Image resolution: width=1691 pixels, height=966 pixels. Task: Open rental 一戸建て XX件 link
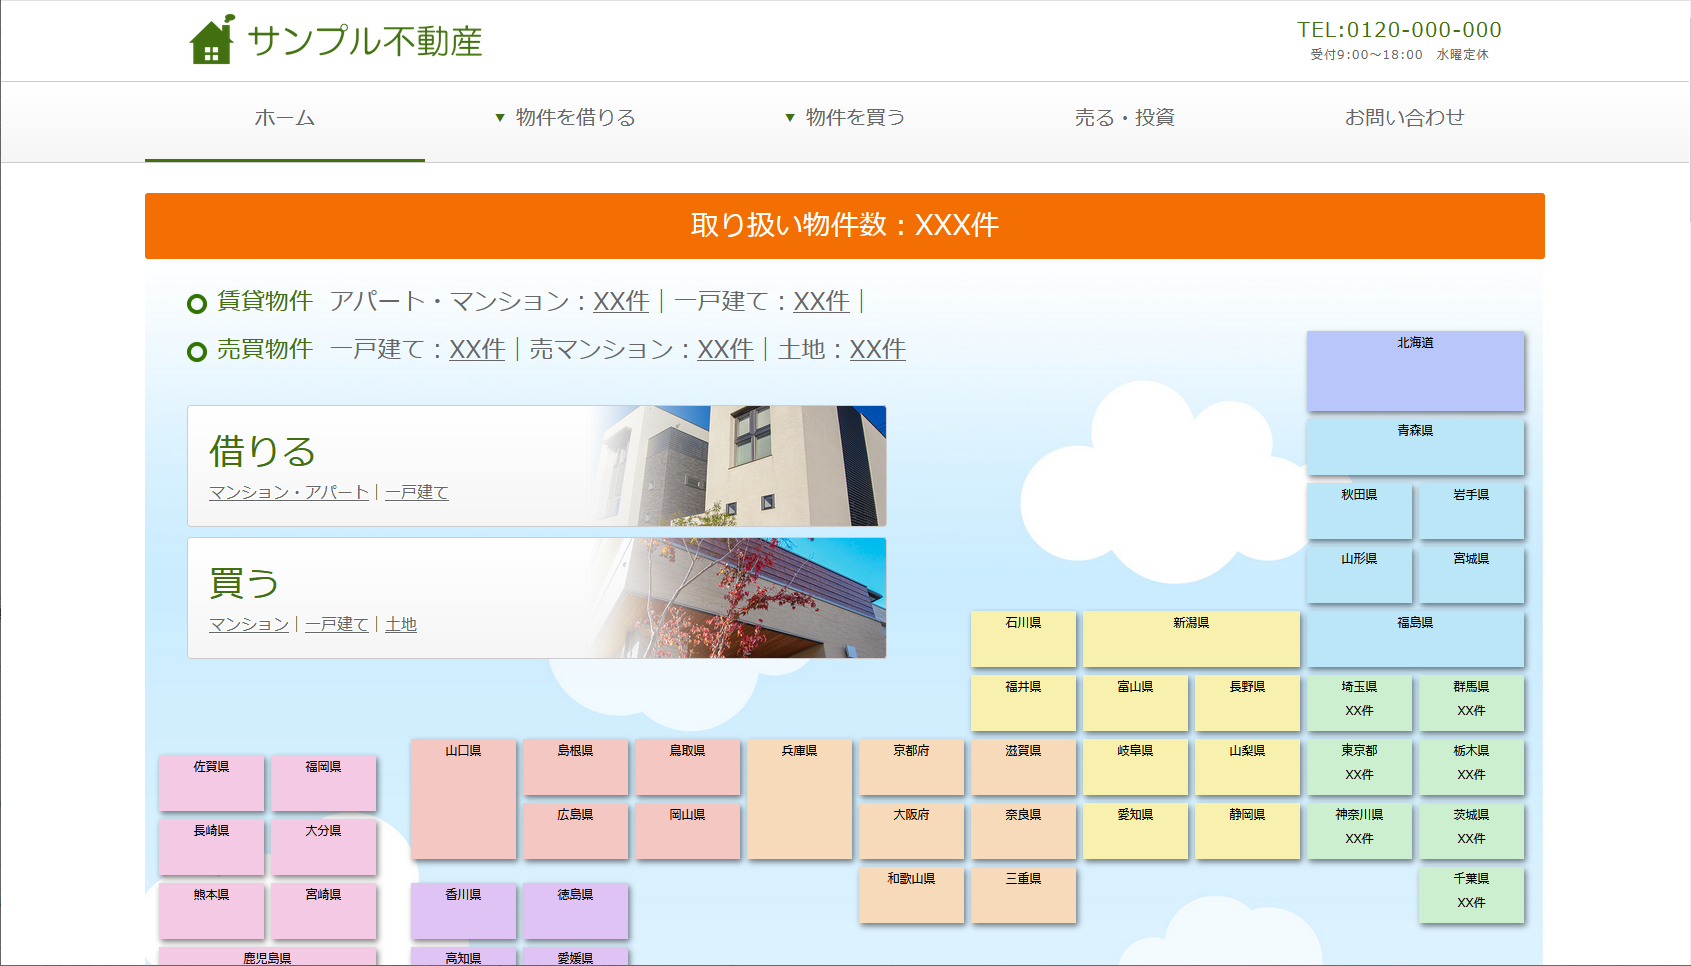(x=821, y=301)
